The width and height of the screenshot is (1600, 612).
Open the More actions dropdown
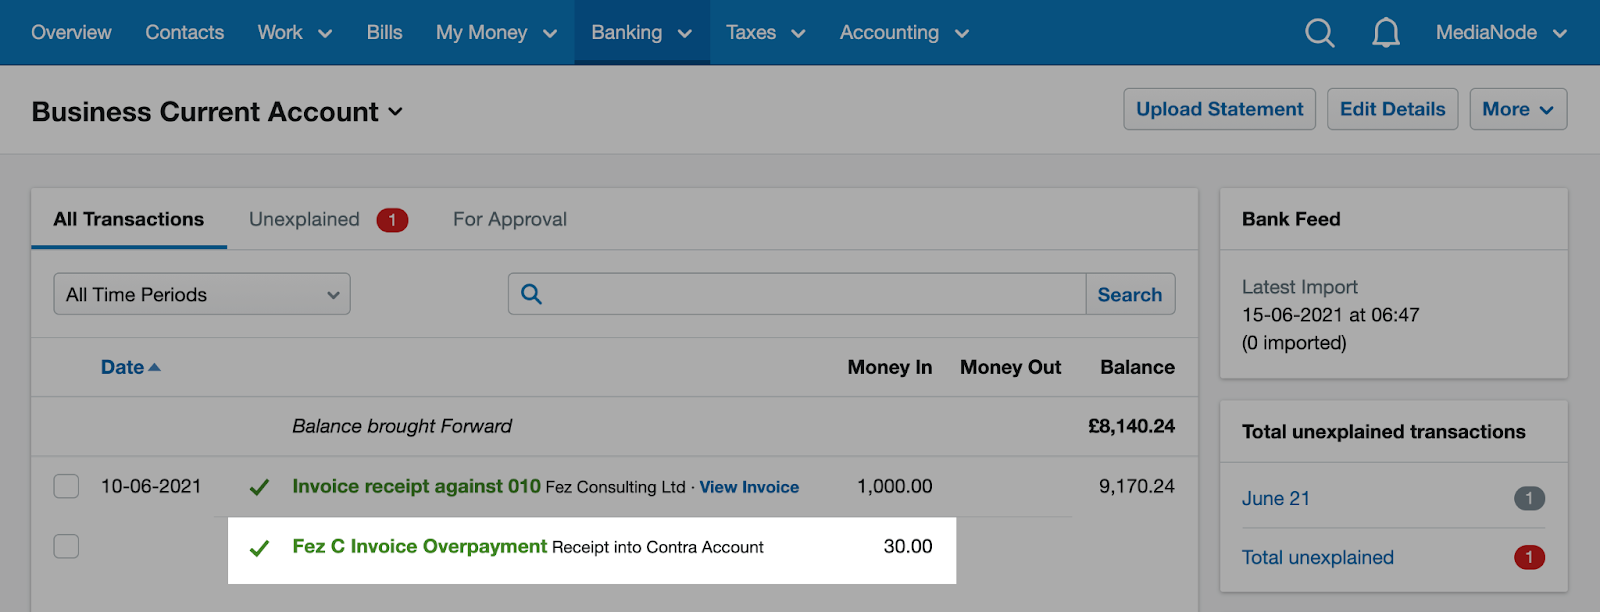tap(1518, 109)
